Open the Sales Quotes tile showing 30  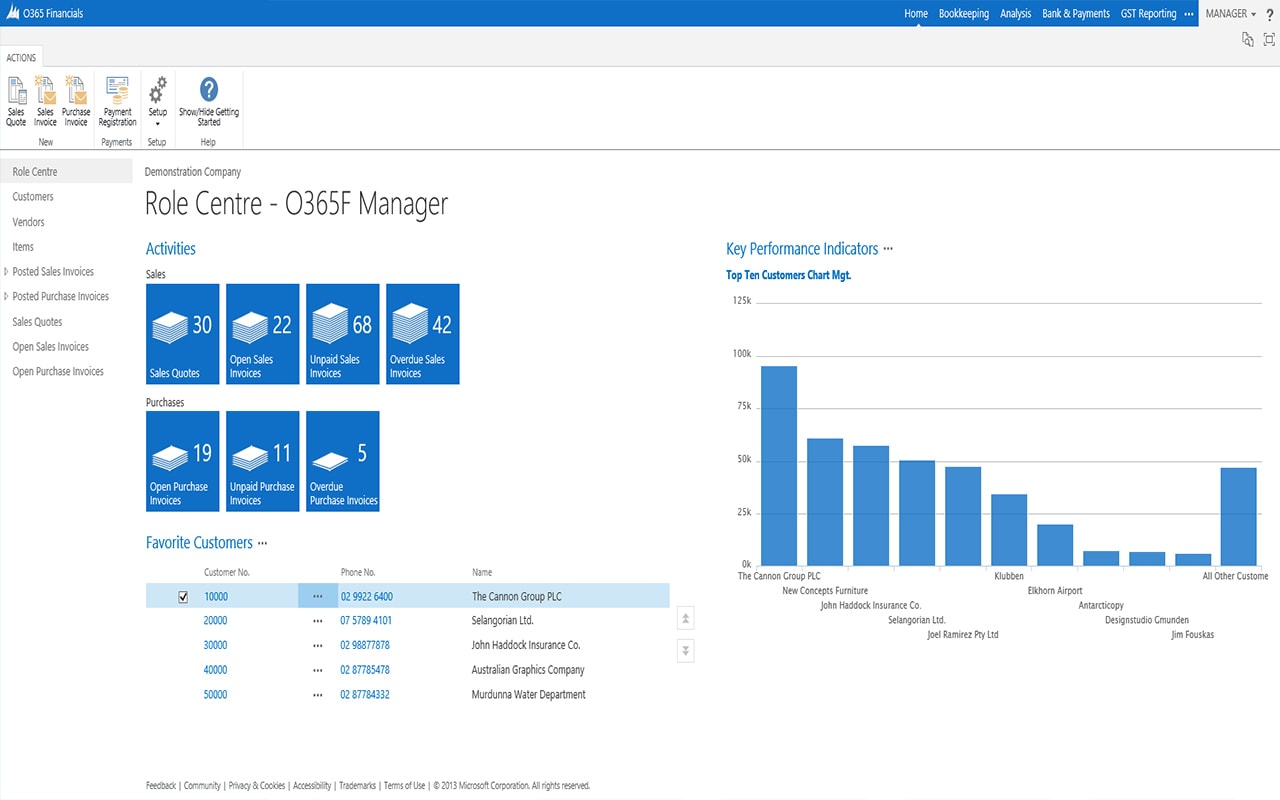click(x=183, y=334)
